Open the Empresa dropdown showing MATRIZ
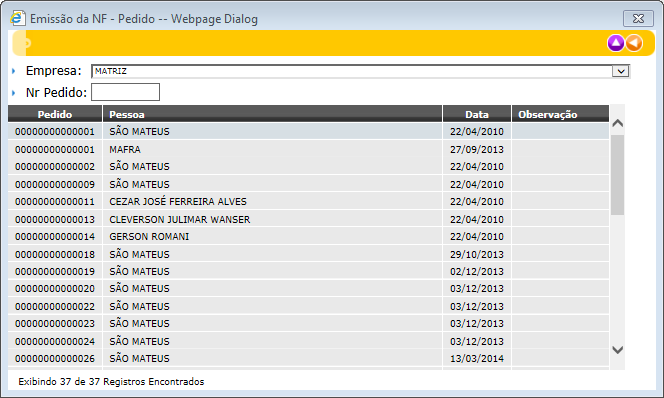The height and width of the screenshot is (398, 664). 360,71
